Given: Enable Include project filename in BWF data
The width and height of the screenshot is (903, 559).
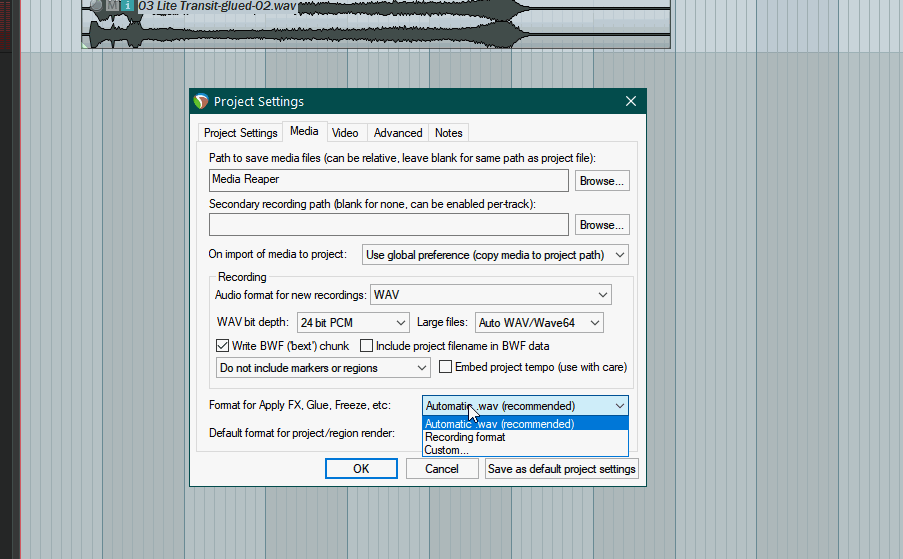Looking at the screenshot, I should (366, 345).
